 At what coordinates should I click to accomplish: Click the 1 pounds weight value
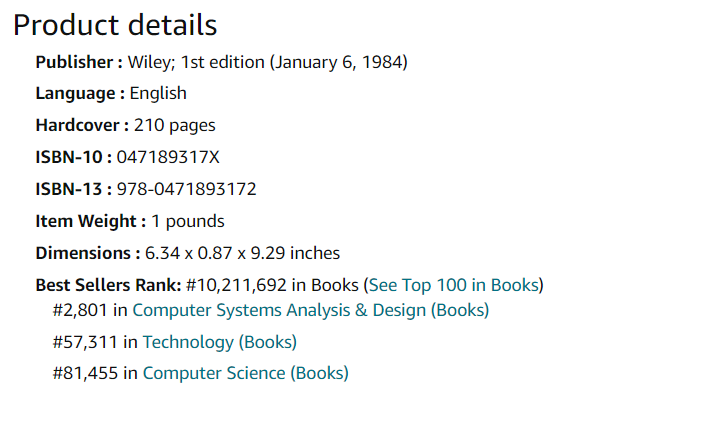(x=188, y=221)
